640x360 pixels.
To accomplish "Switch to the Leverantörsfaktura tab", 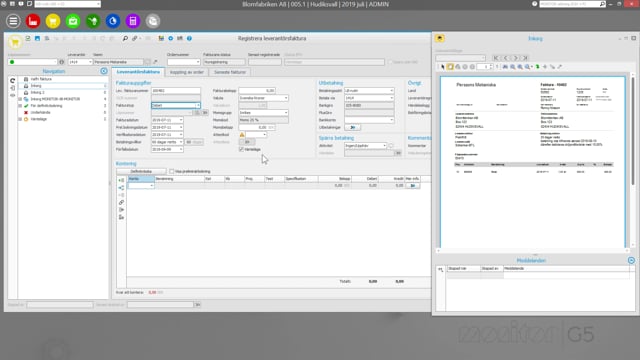I will coord(138,72).
